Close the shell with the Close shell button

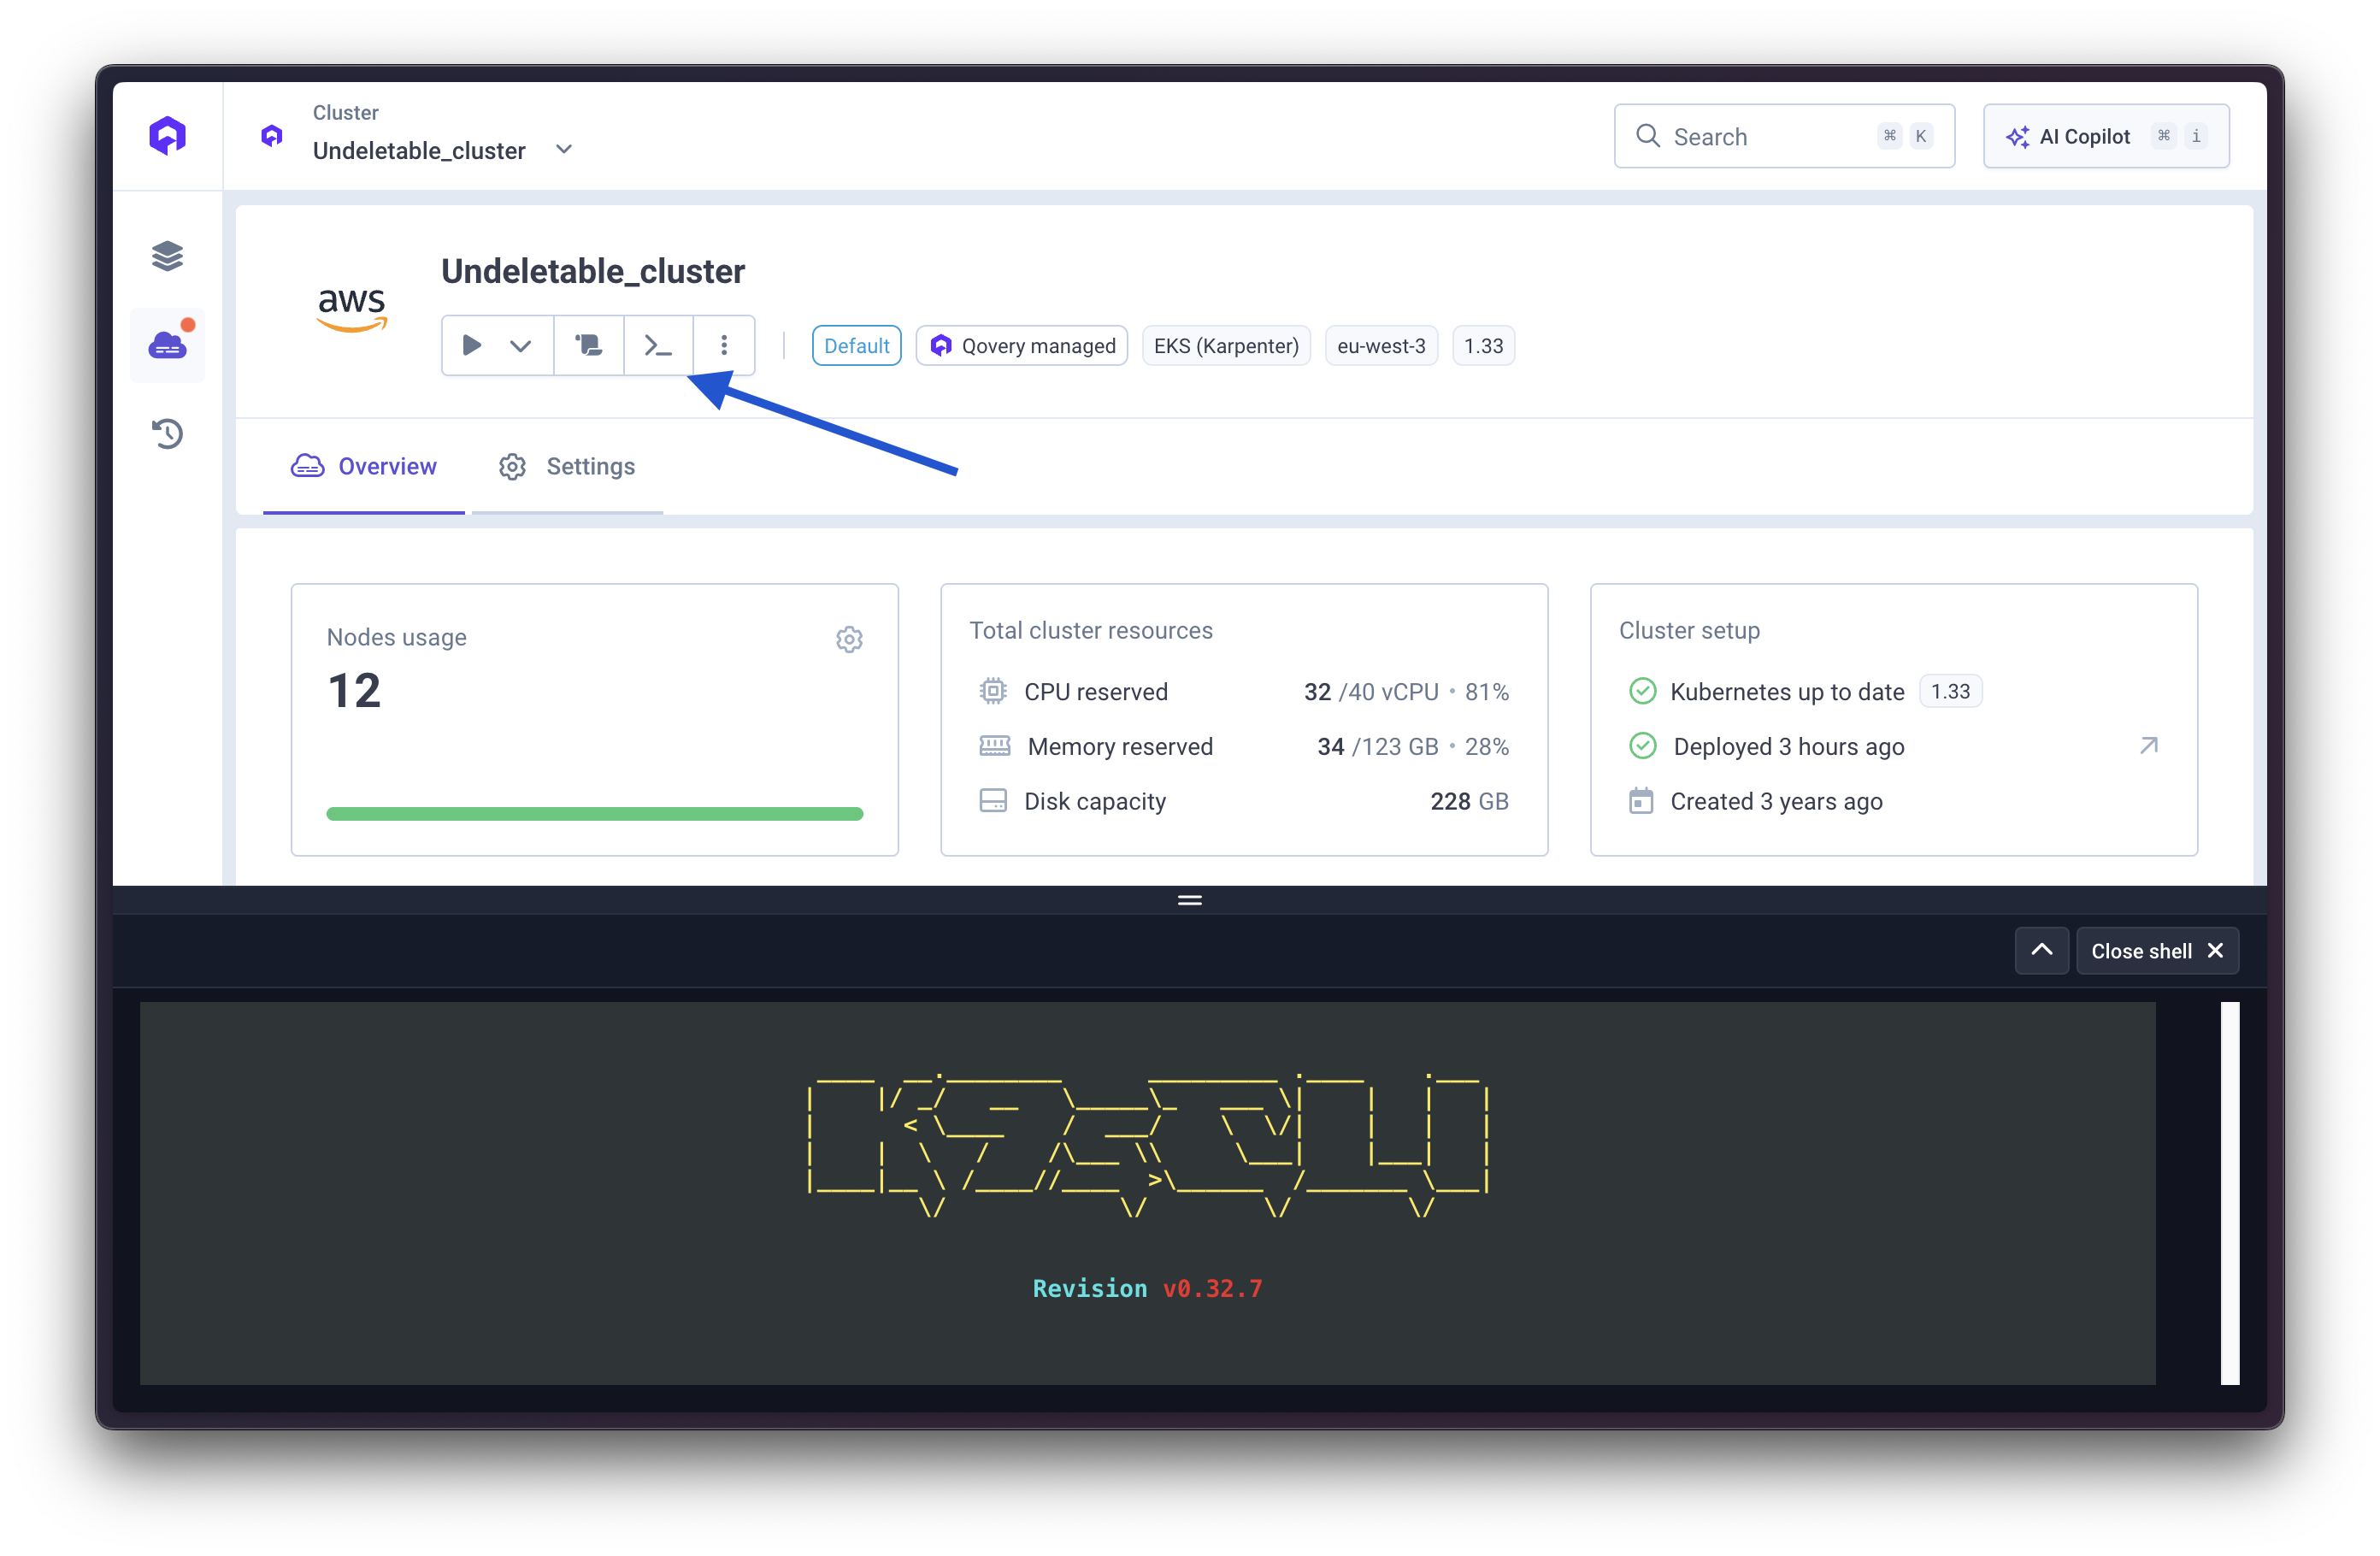2157,950
